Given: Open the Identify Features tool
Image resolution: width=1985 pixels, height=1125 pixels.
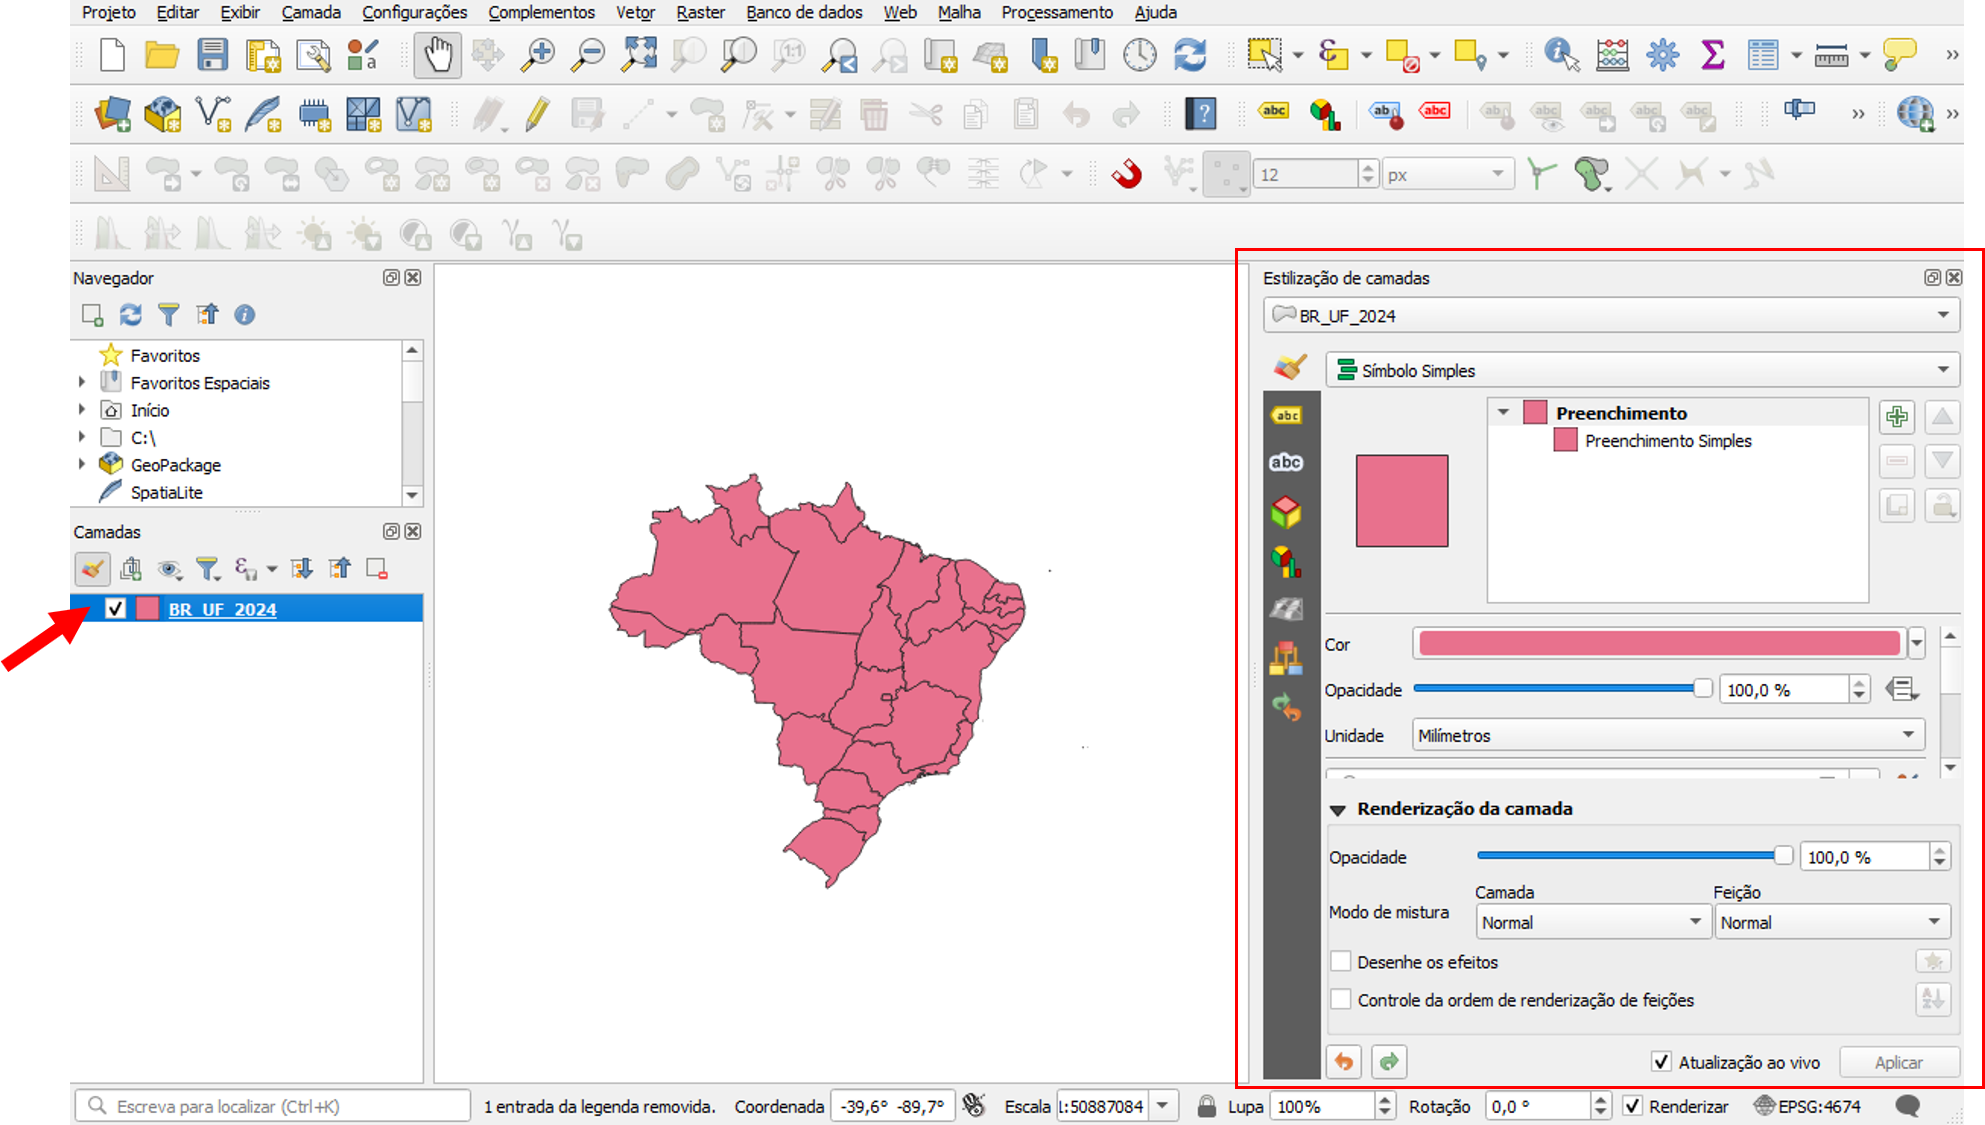Looking at the screenshot, I should coord(1561,55).
